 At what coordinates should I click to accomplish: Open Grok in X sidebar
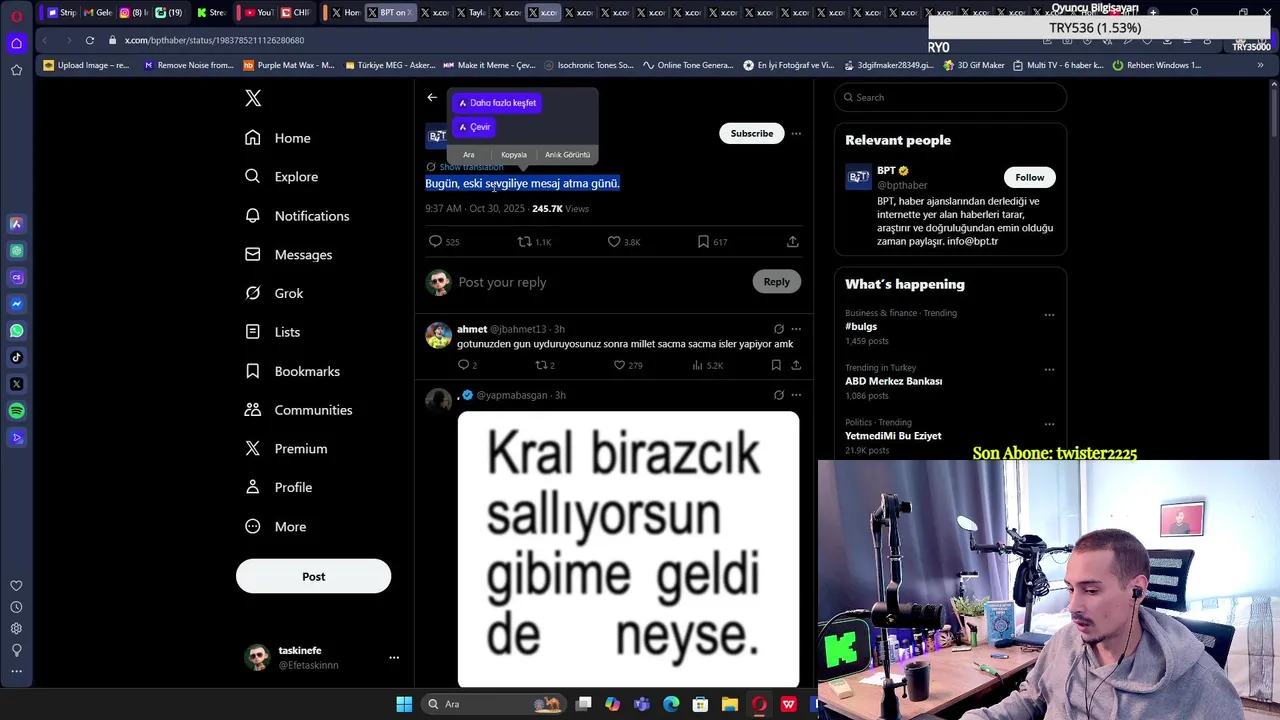[274, 293]
